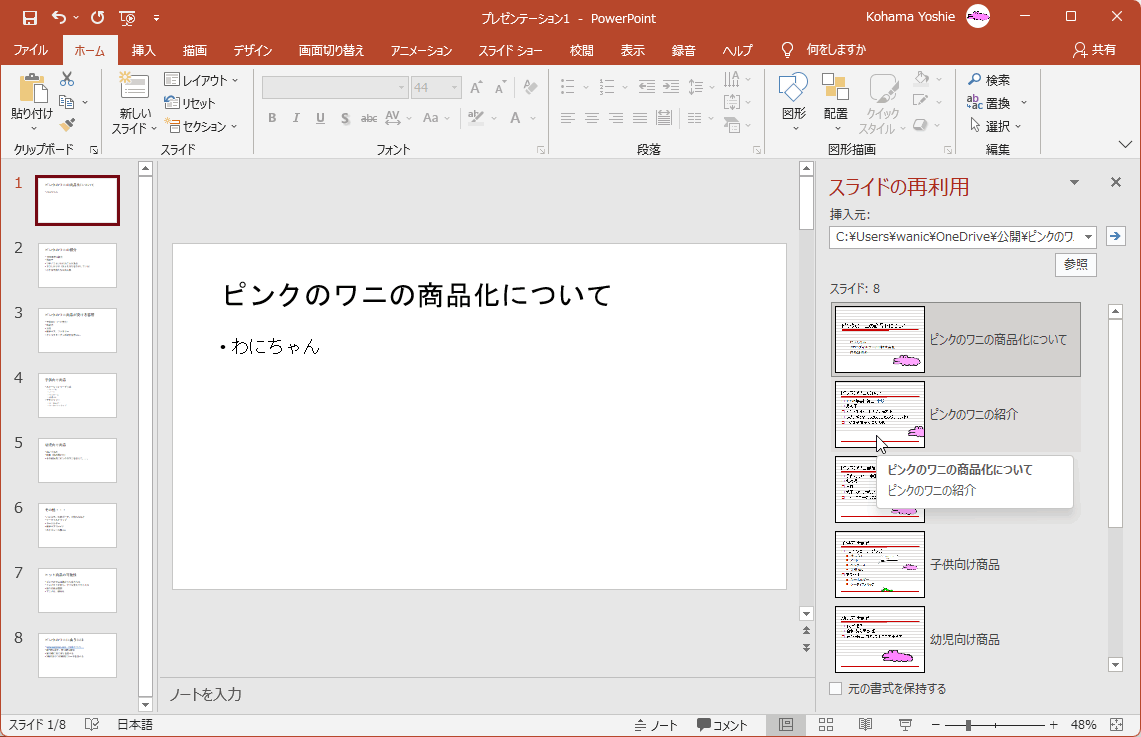Open the 挿入 ribbon tab

coord(144,50)
